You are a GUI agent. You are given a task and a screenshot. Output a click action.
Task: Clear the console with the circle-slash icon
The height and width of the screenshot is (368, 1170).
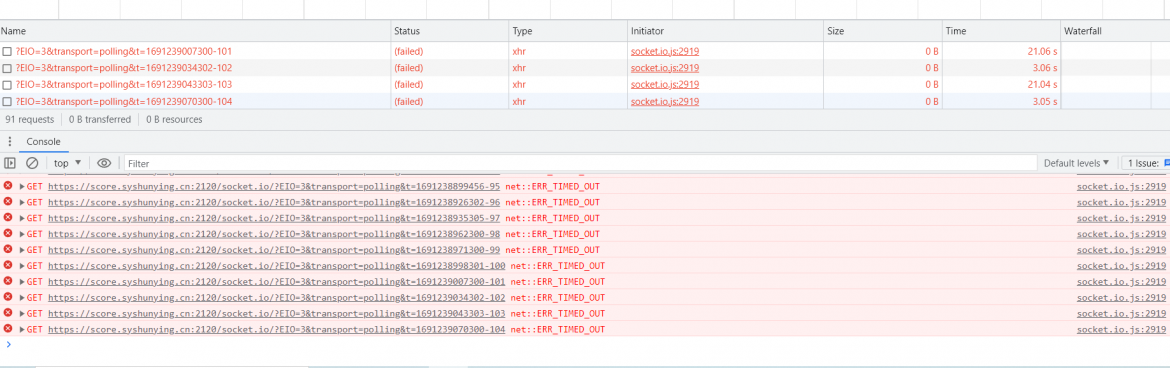(x=32, y=163)
